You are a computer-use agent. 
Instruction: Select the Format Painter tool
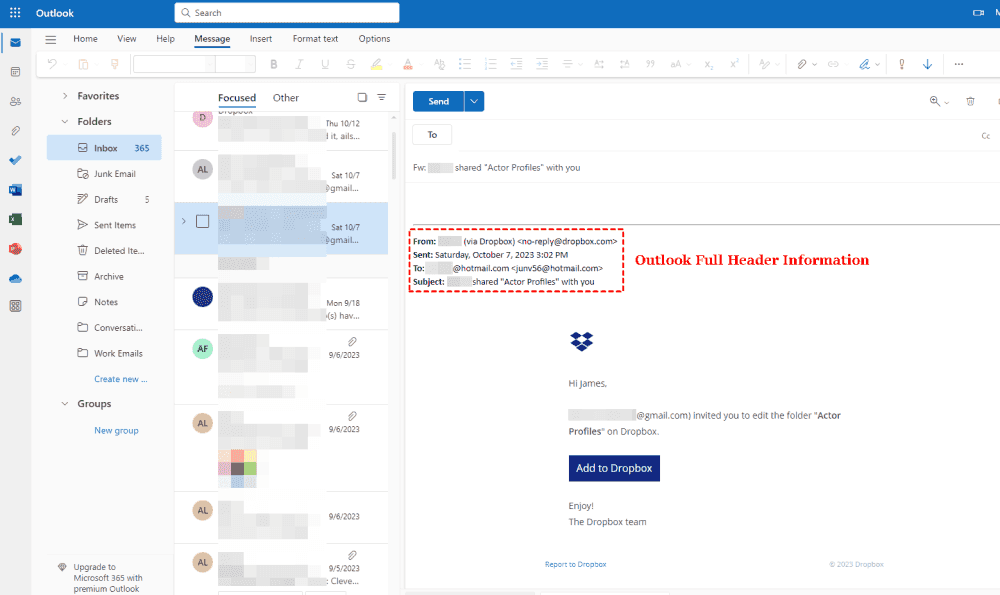click(x=115, y=64)
